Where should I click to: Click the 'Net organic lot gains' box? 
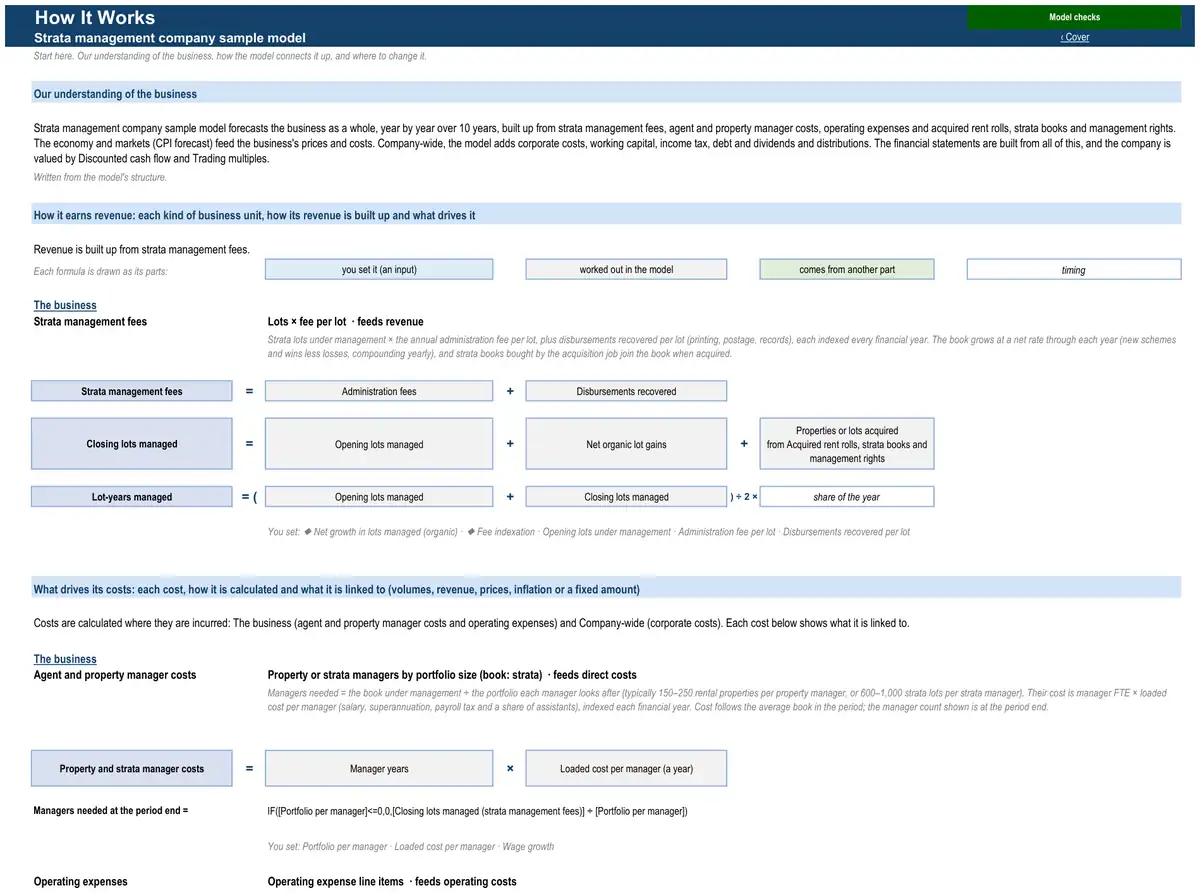[x=626, y=444]
